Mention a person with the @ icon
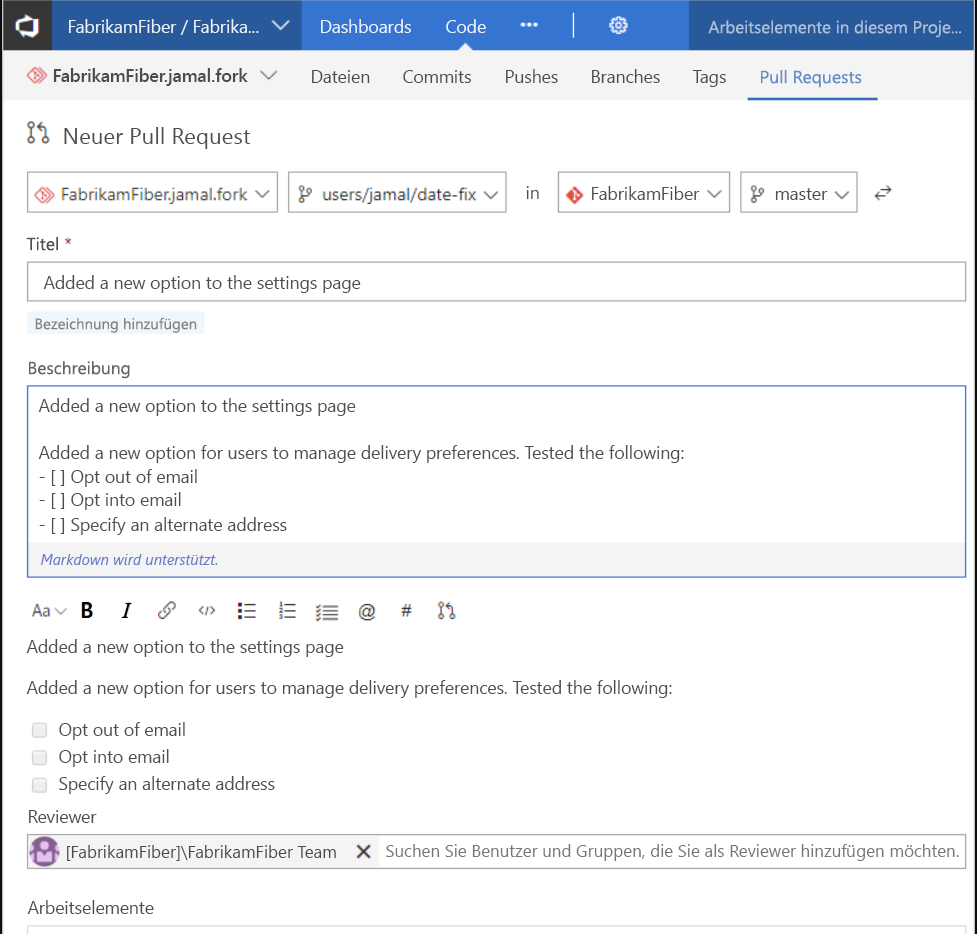This screenshot has width=977, height=934. coord(366,611)
